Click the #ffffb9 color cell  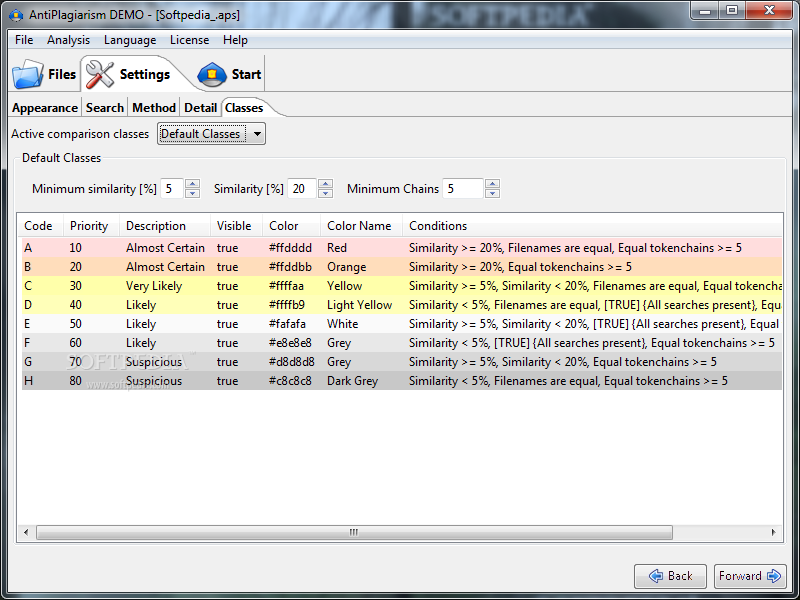287,305
